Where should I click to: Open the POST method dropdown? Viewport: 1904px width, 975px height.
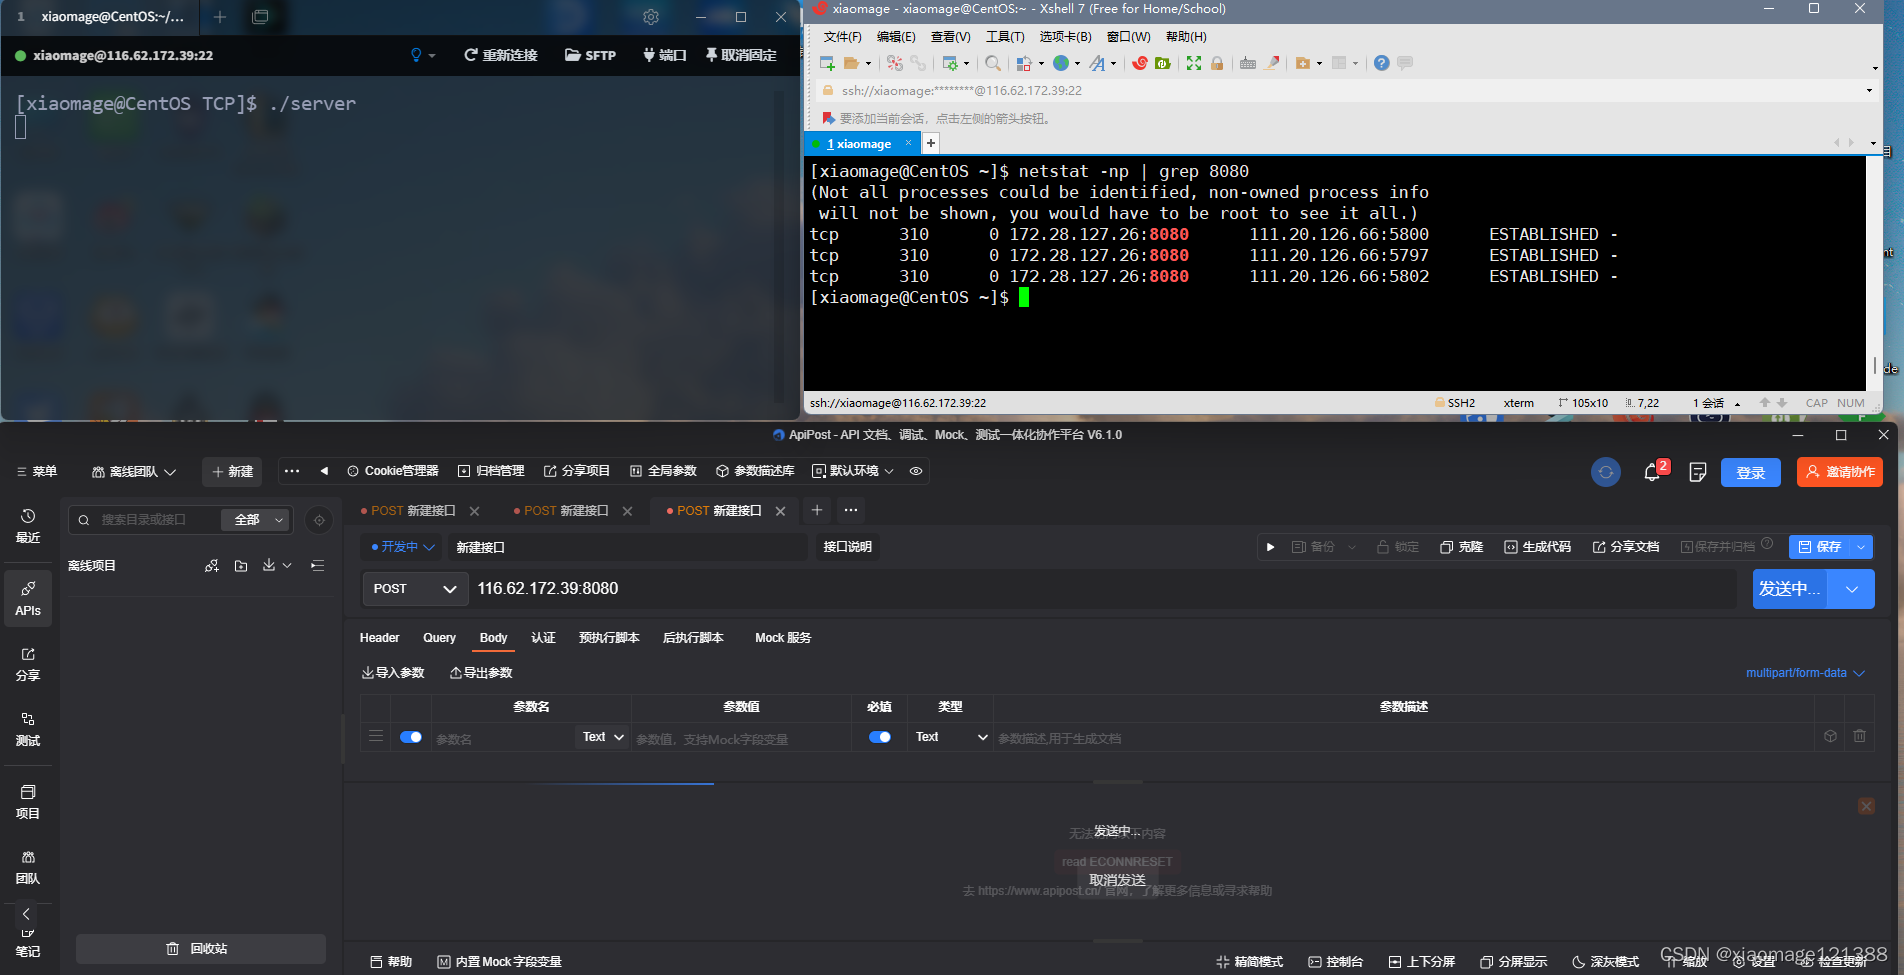[x=415, y=589]
